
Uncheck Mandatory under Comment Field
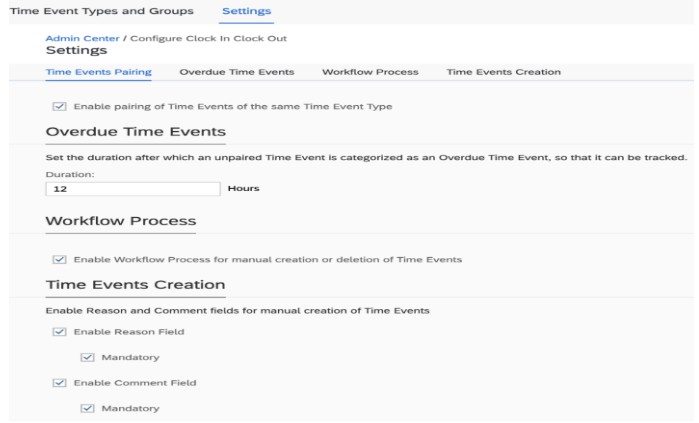tap(87, 408)
